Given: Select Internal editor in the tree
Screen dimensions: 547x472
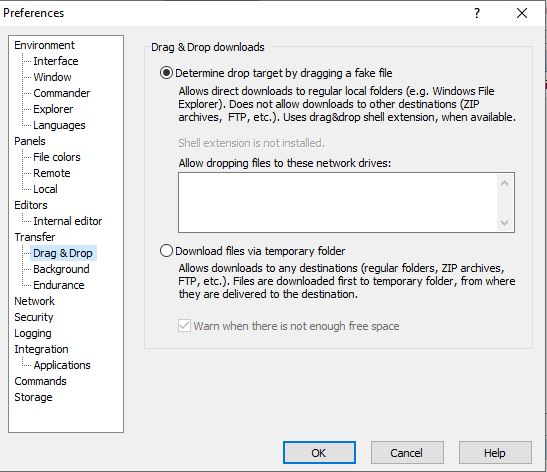Looking at the screenshot, I should click(67, 221).
